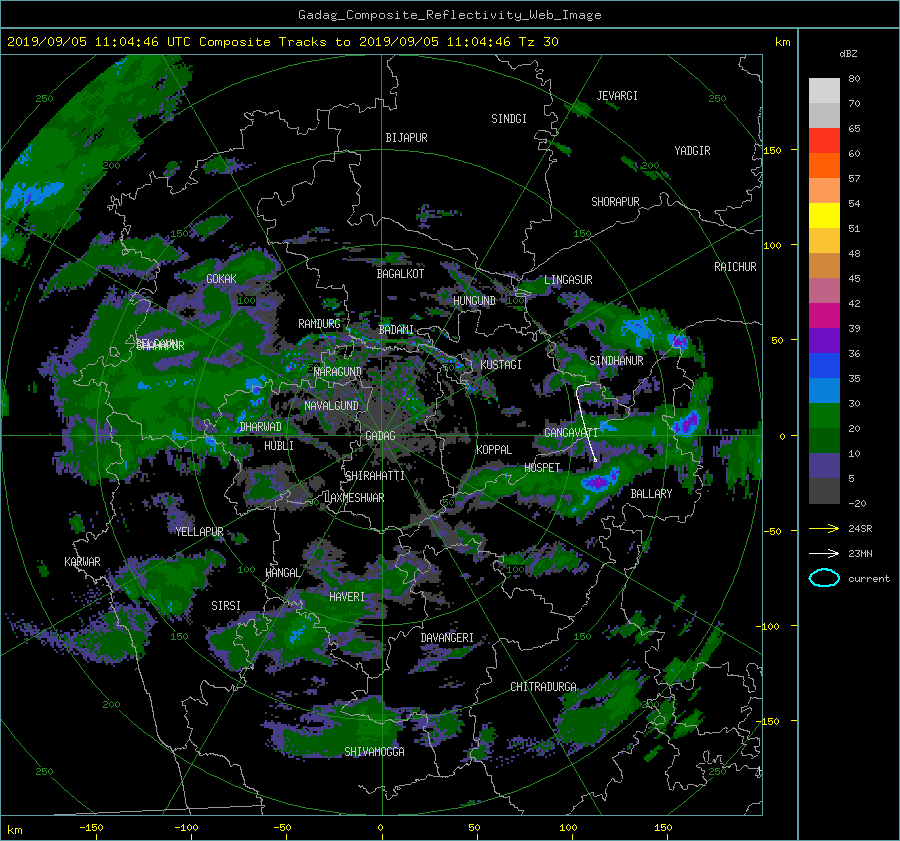Click the cyan current ellipse legend icon
Screen dimensions: 900x841
click(824, 578)
